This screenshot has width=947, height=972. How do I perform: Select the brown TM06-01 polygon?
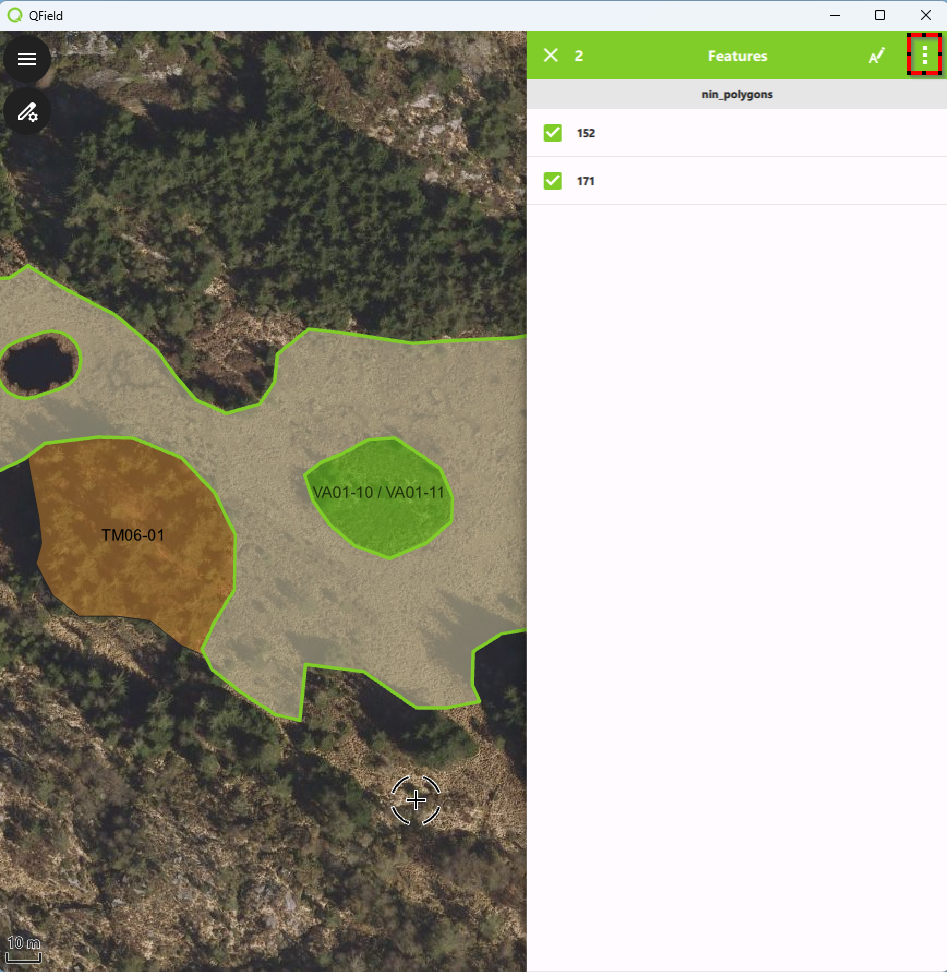(x=132, y=535)
